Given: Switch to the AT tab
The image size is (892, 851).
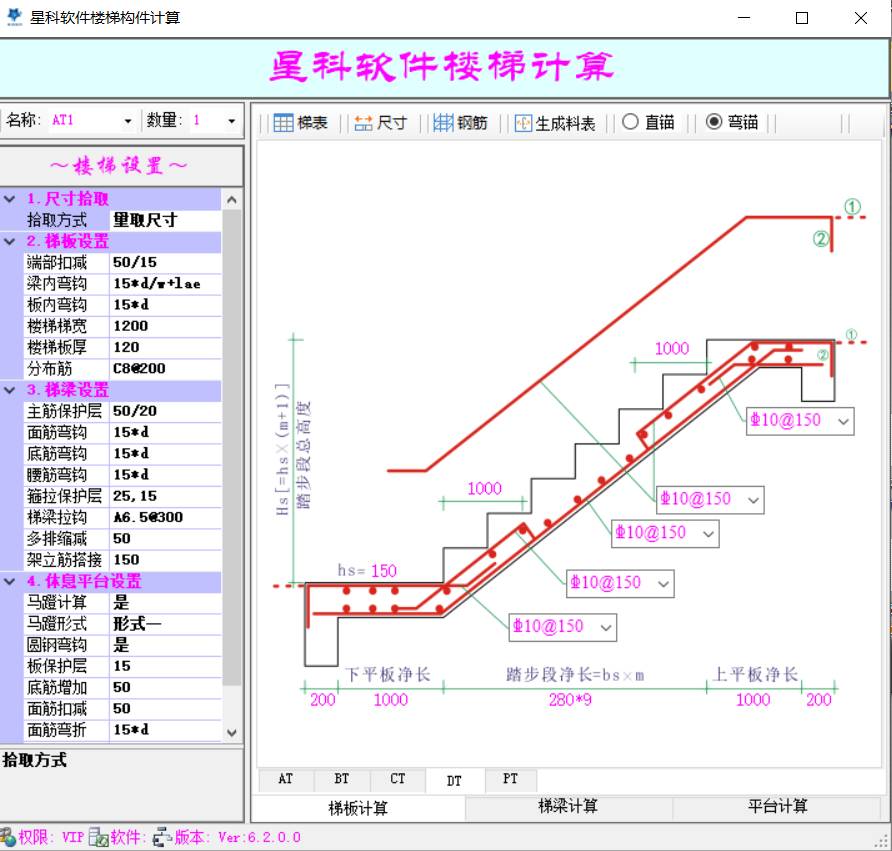Looking at the screenshot, I should (286, 779).
